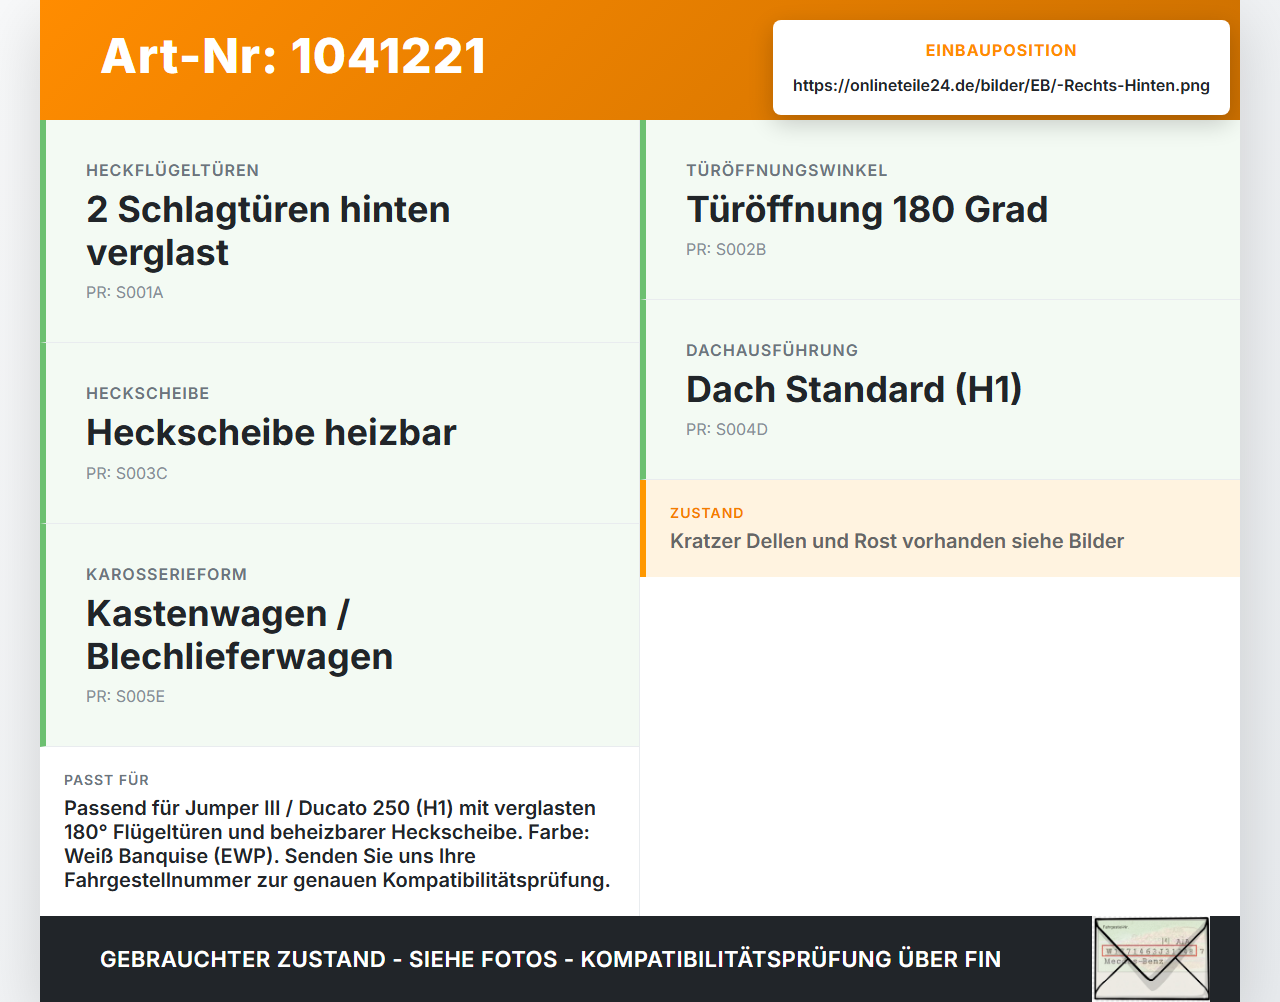Click the Art-Nr: 1041221 heading
Image resolution: width=1280 pixels, height=1002 pixels.
click(x=293, y=56)
